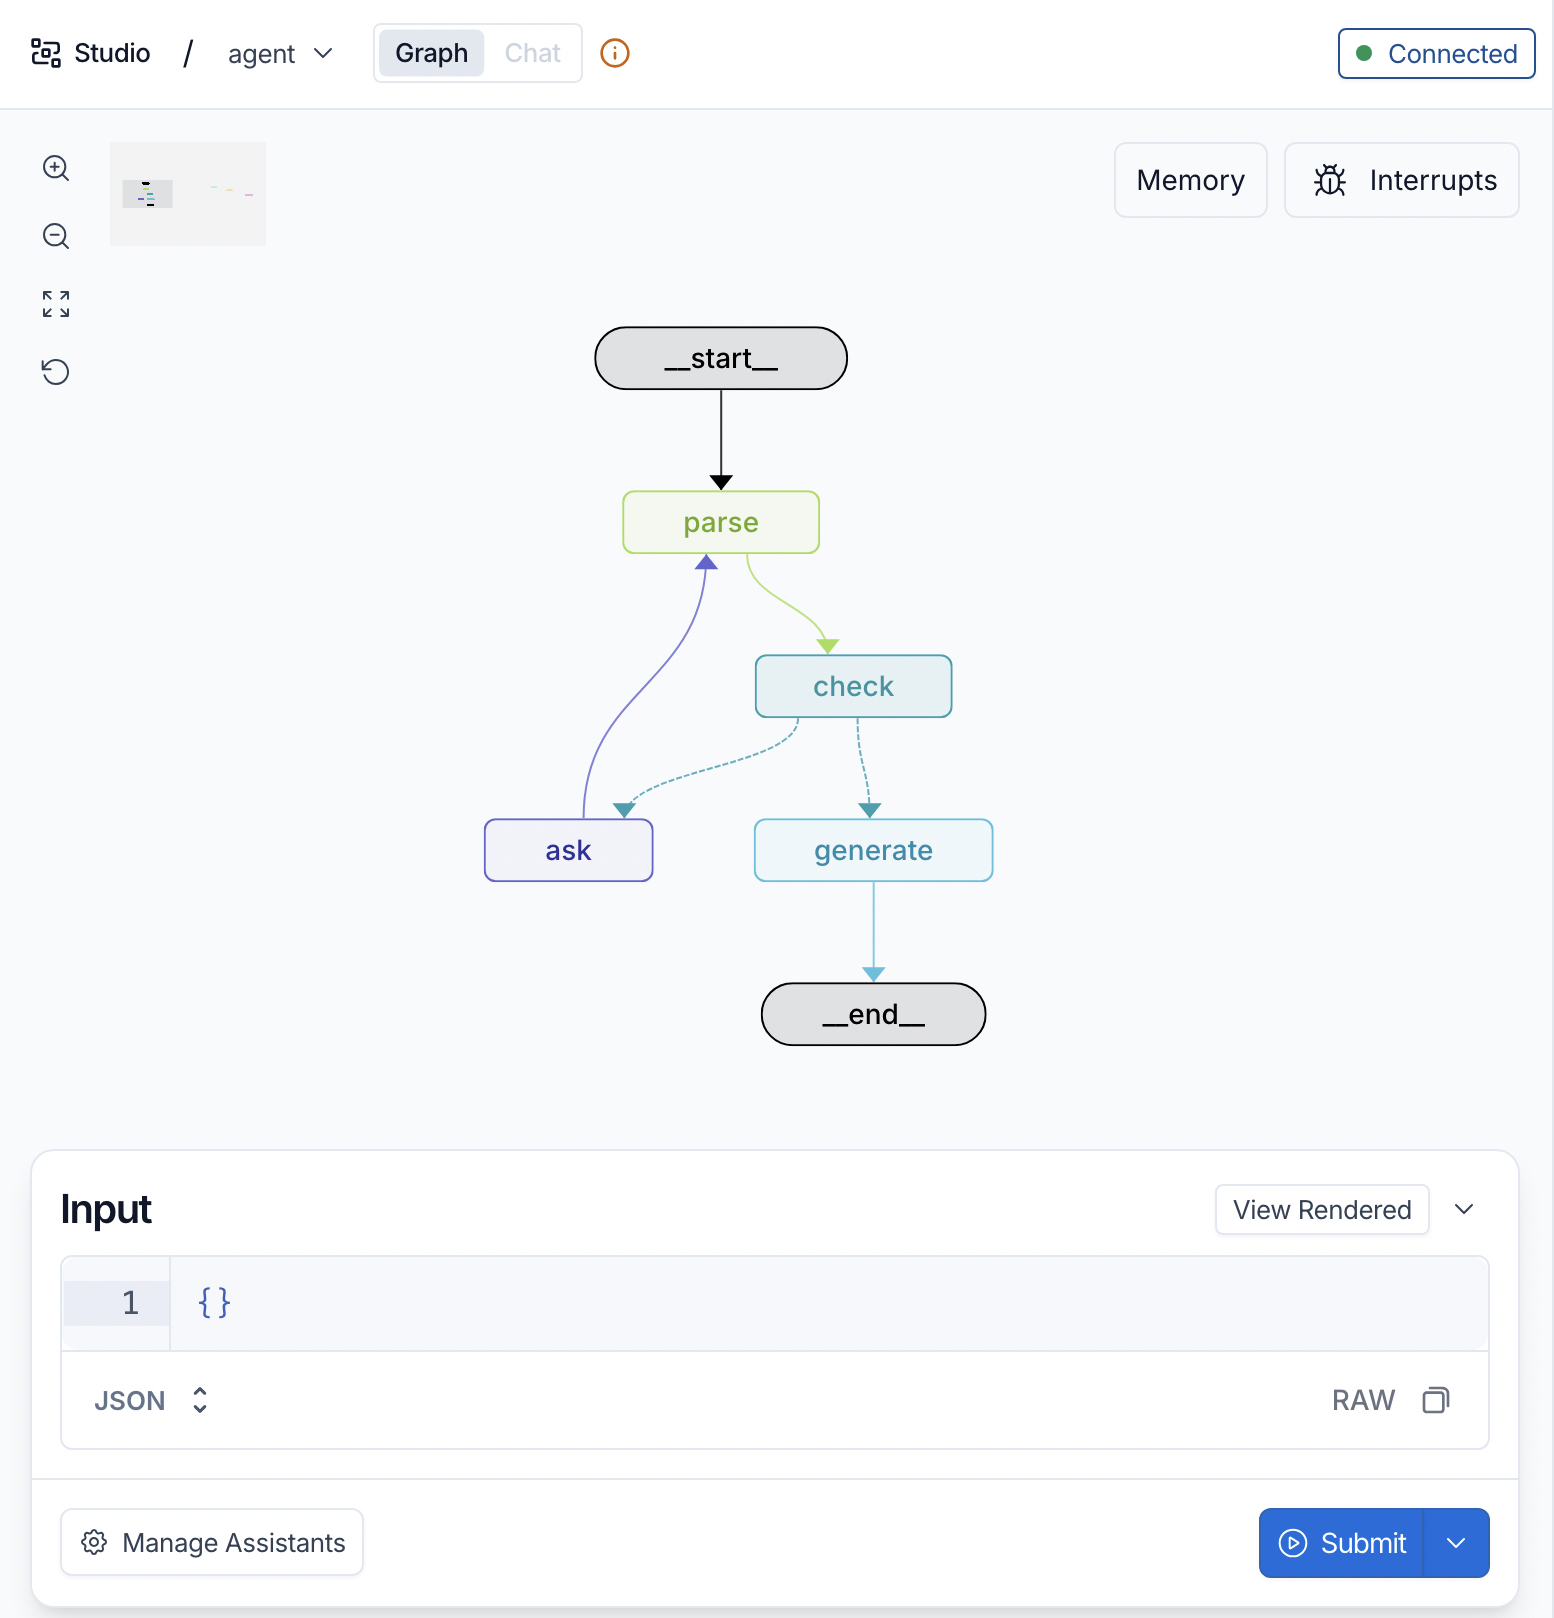The image size is (1554, 1618).
Task: Reset the graph layout with rotate icon
Action: [56, 372]
